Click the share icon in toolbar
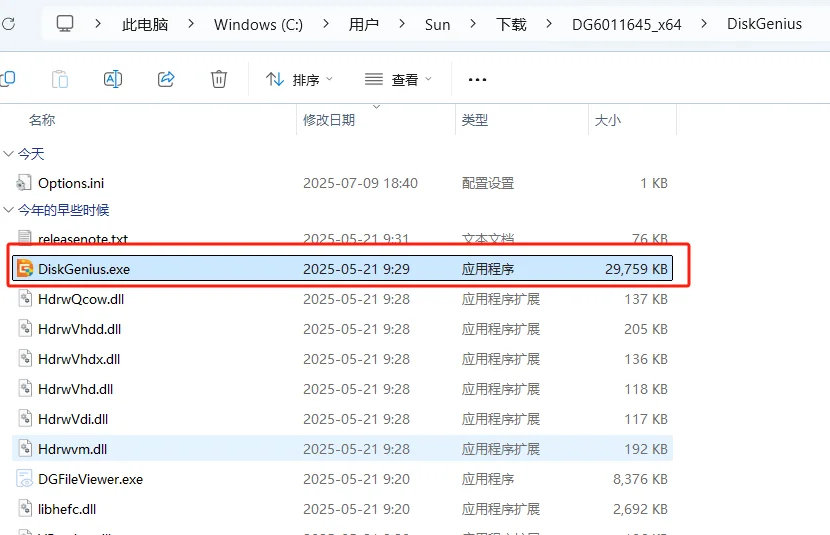The width and height of the screenshot is (830, 535). pyautogui.click(x=166, y=79)
